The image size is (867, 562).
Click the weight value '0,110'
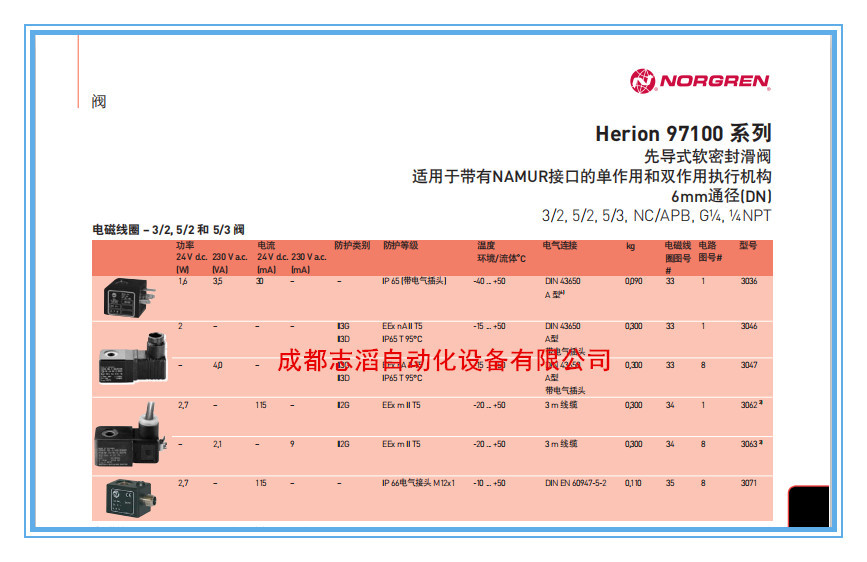(x=634, y=483)
